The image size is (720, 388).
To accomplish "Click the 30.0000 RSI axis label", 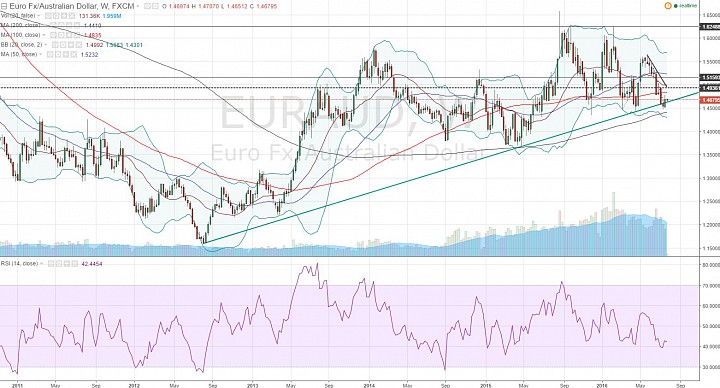I will coord(711,367).
